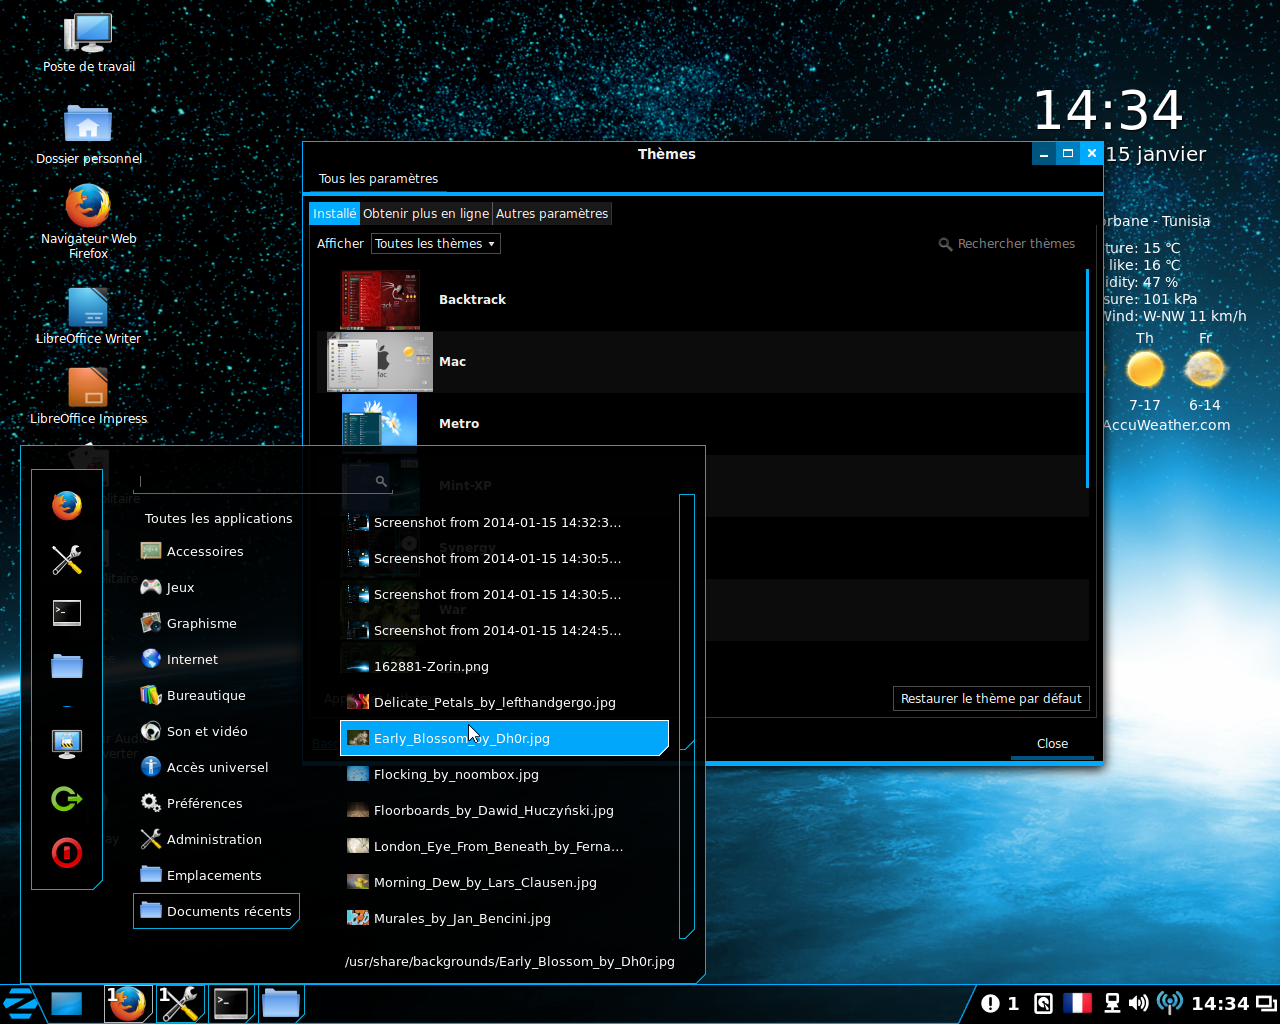Select Accès universel menu category

[x=217, y=768]
